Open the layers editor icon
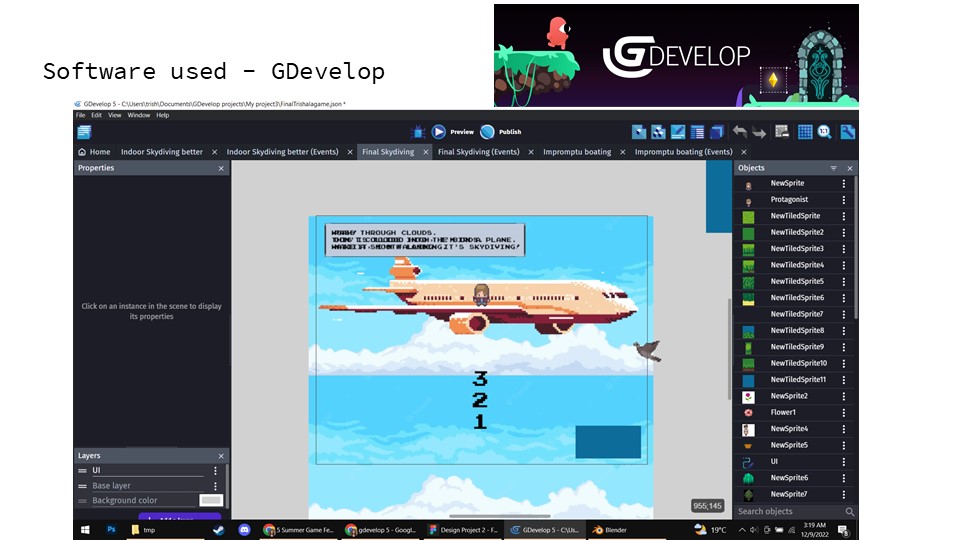This screenshot has width=960, height=540. [x=716, y=132]
